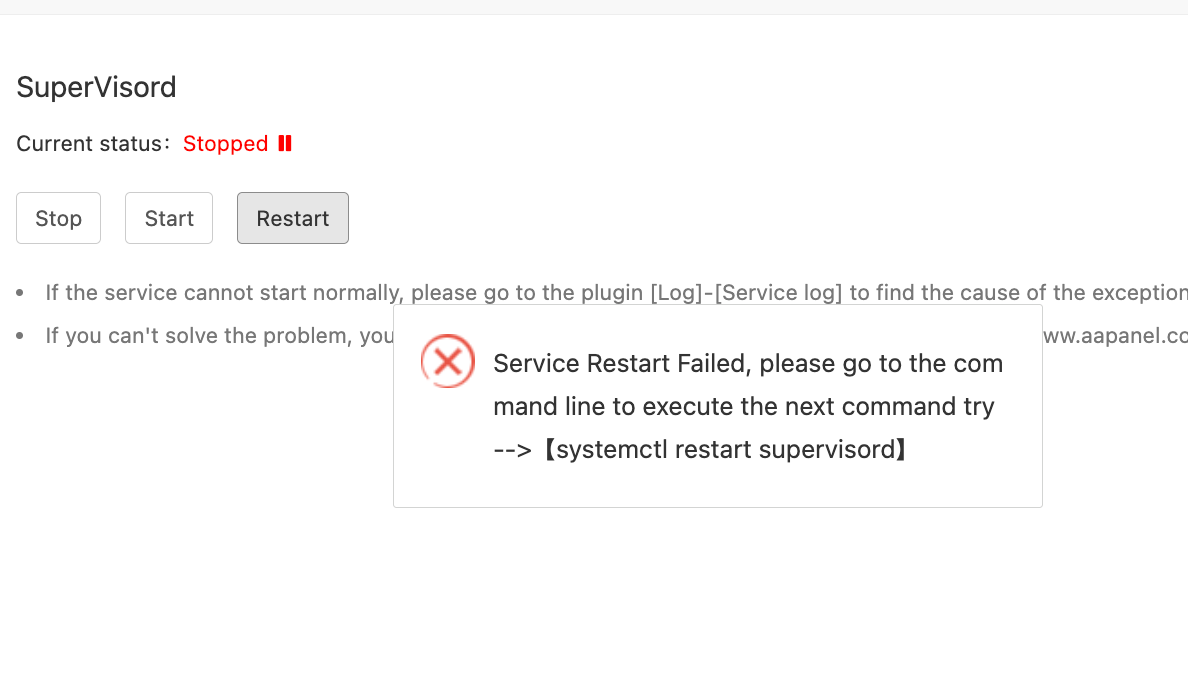Click the Current status label

pyautogui.click(x=94, y=144)
